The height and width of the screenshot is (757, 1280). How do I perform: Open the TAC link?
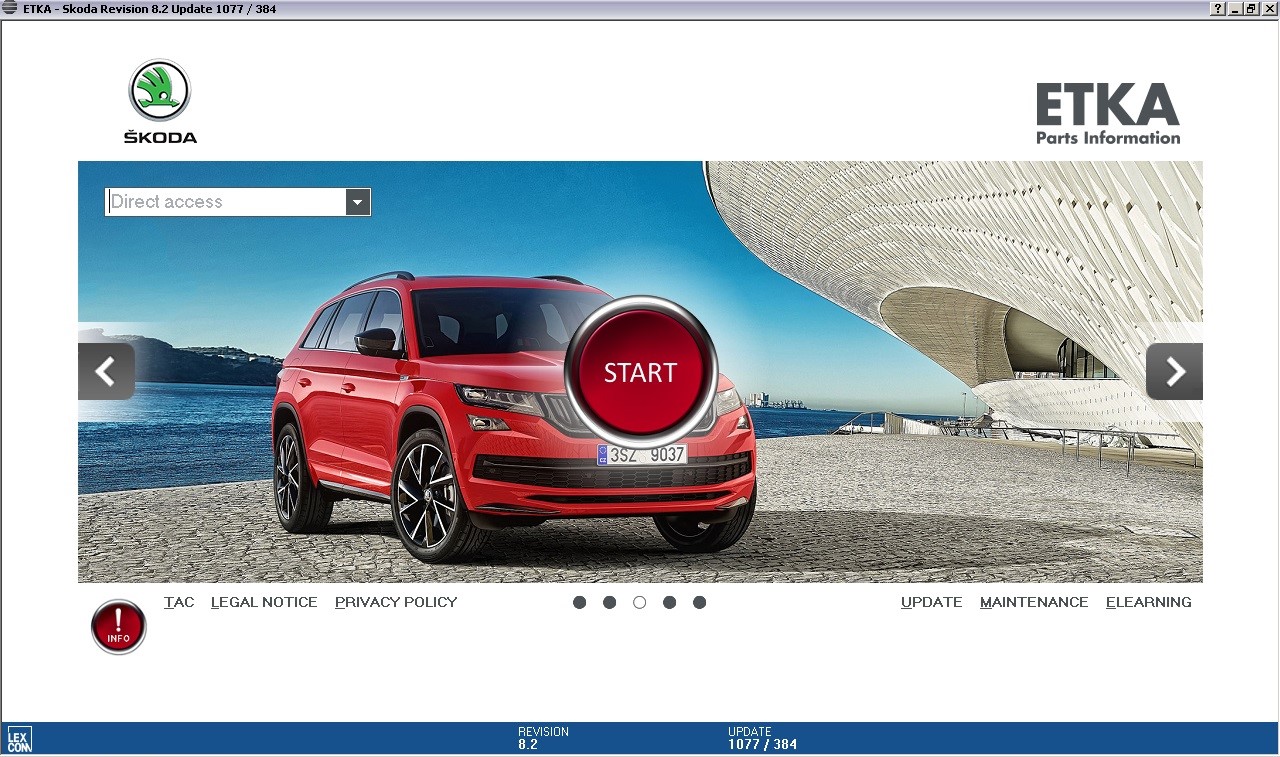(x=179, y=602)
